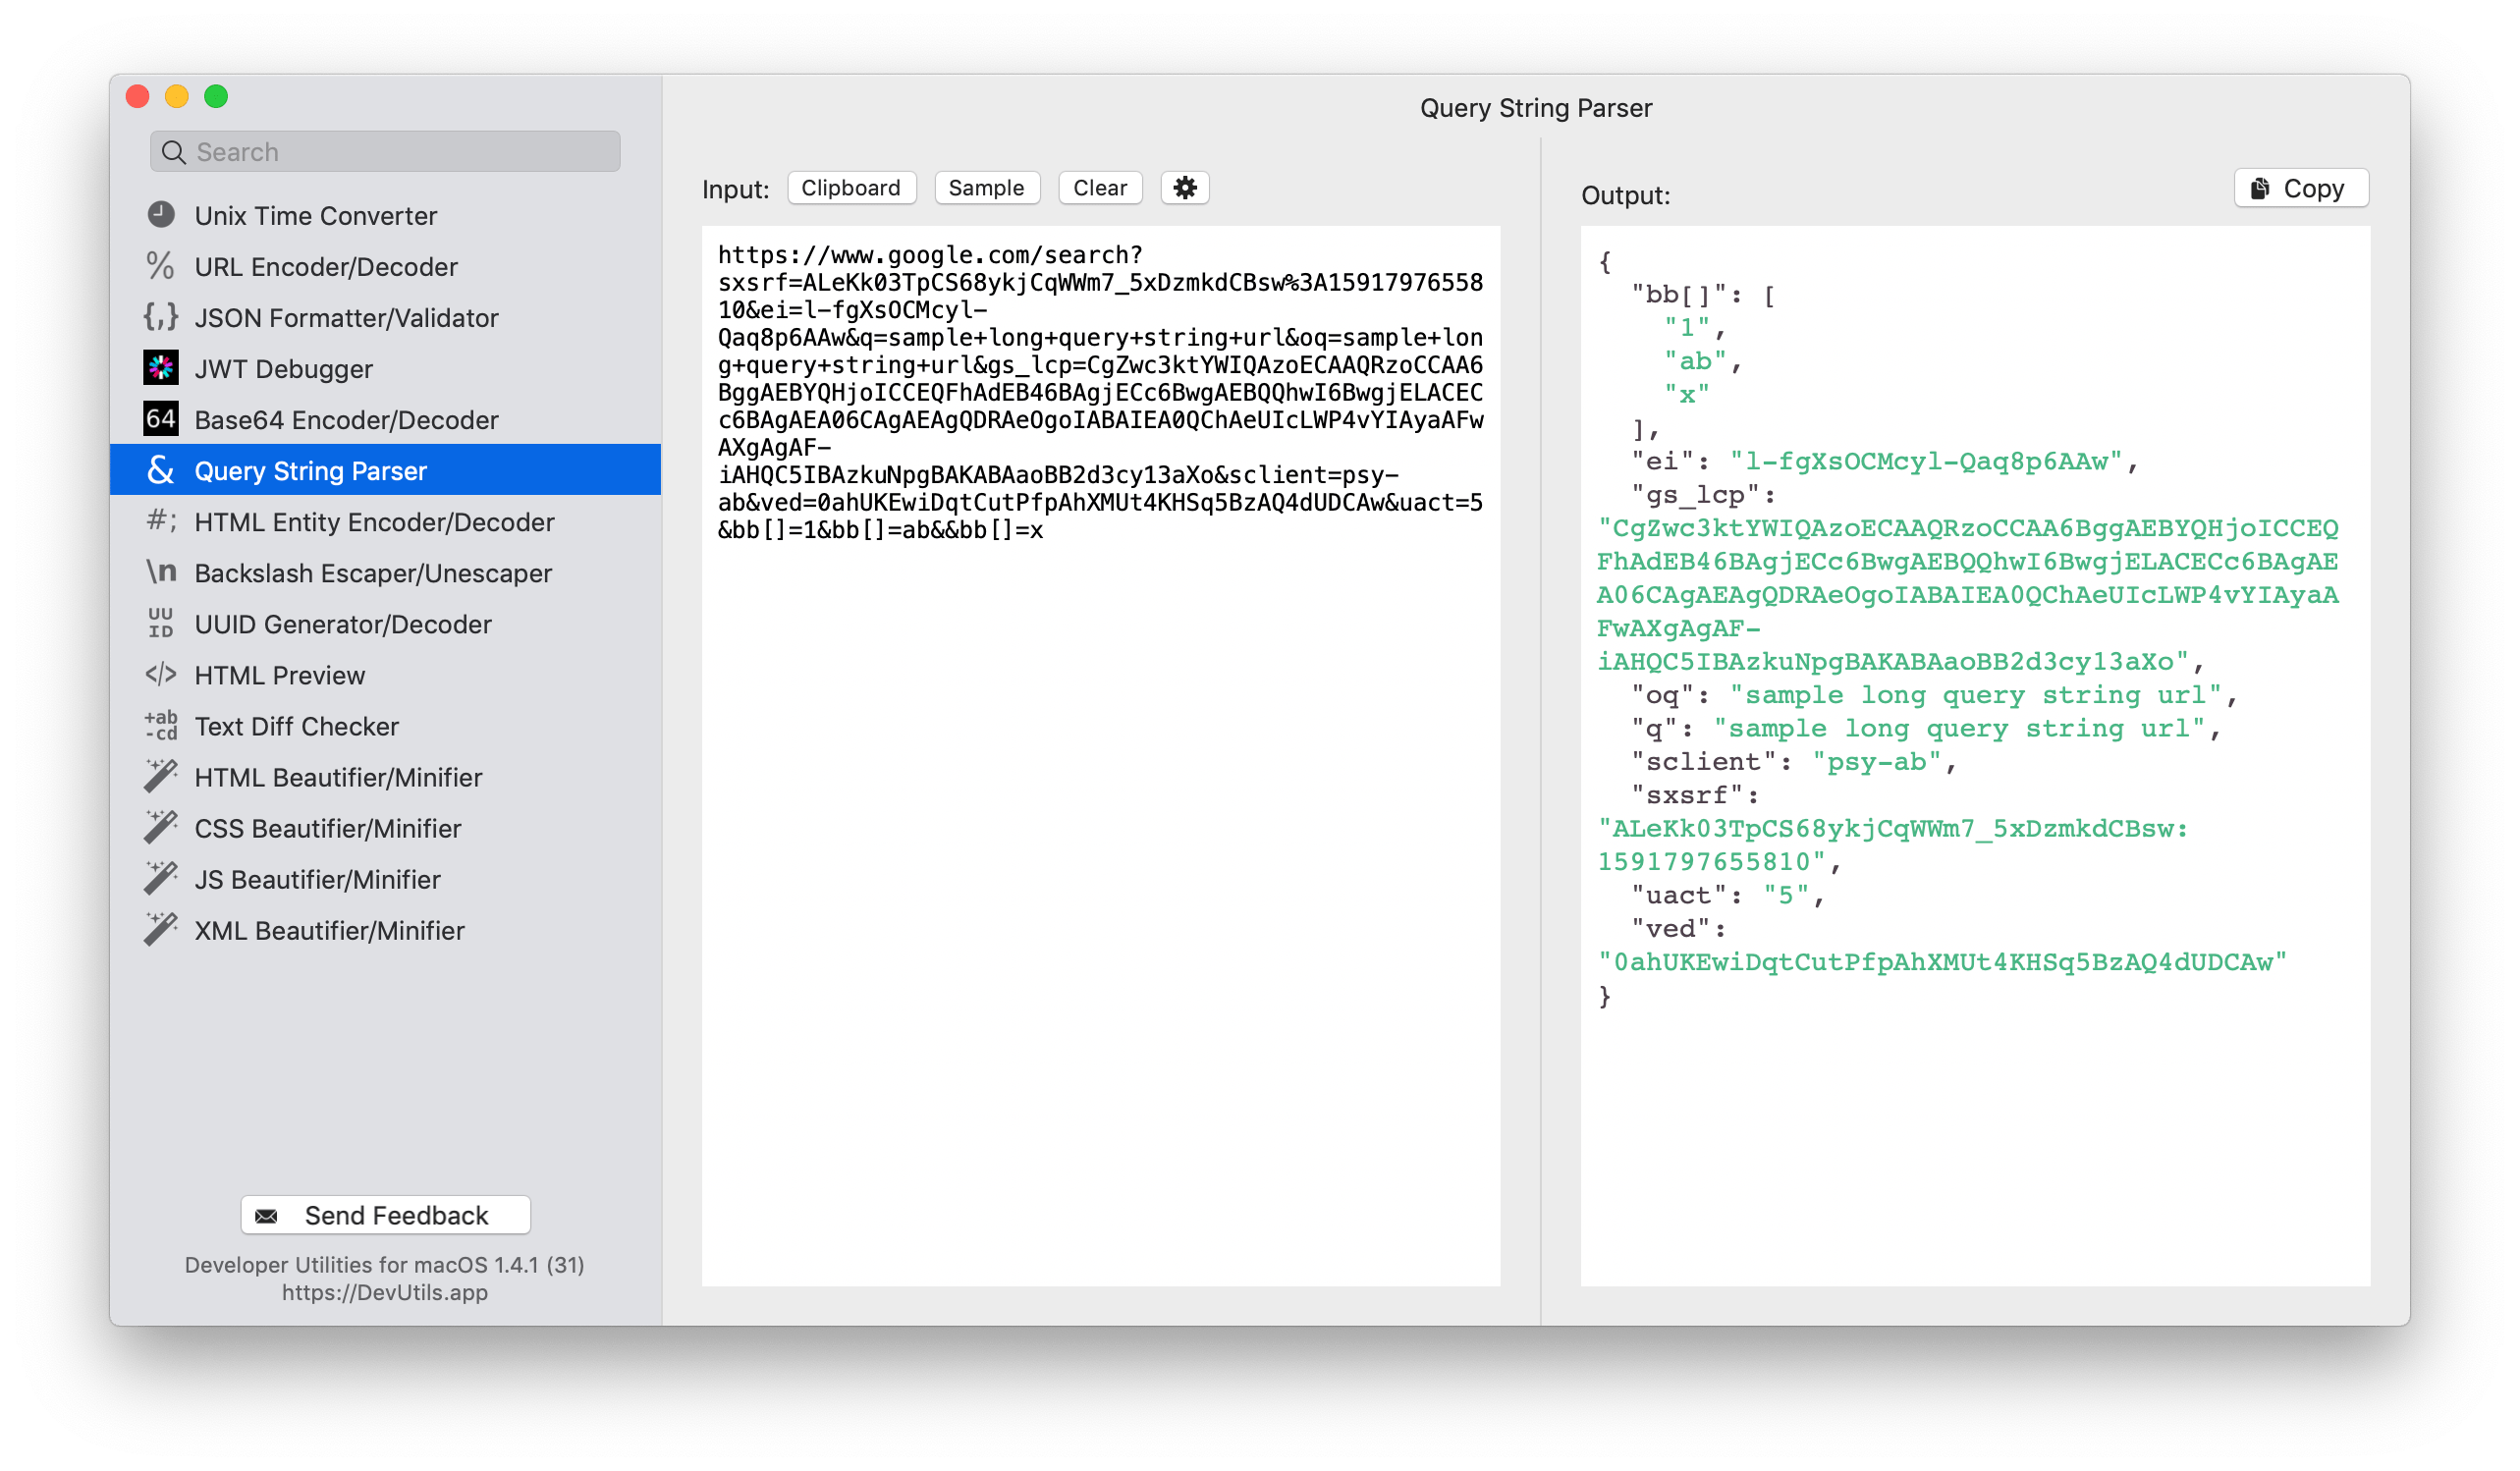Switch to the Base64 Encoder/Decoder
This screenshot has height=1471, width=2520.
[346, 419]
